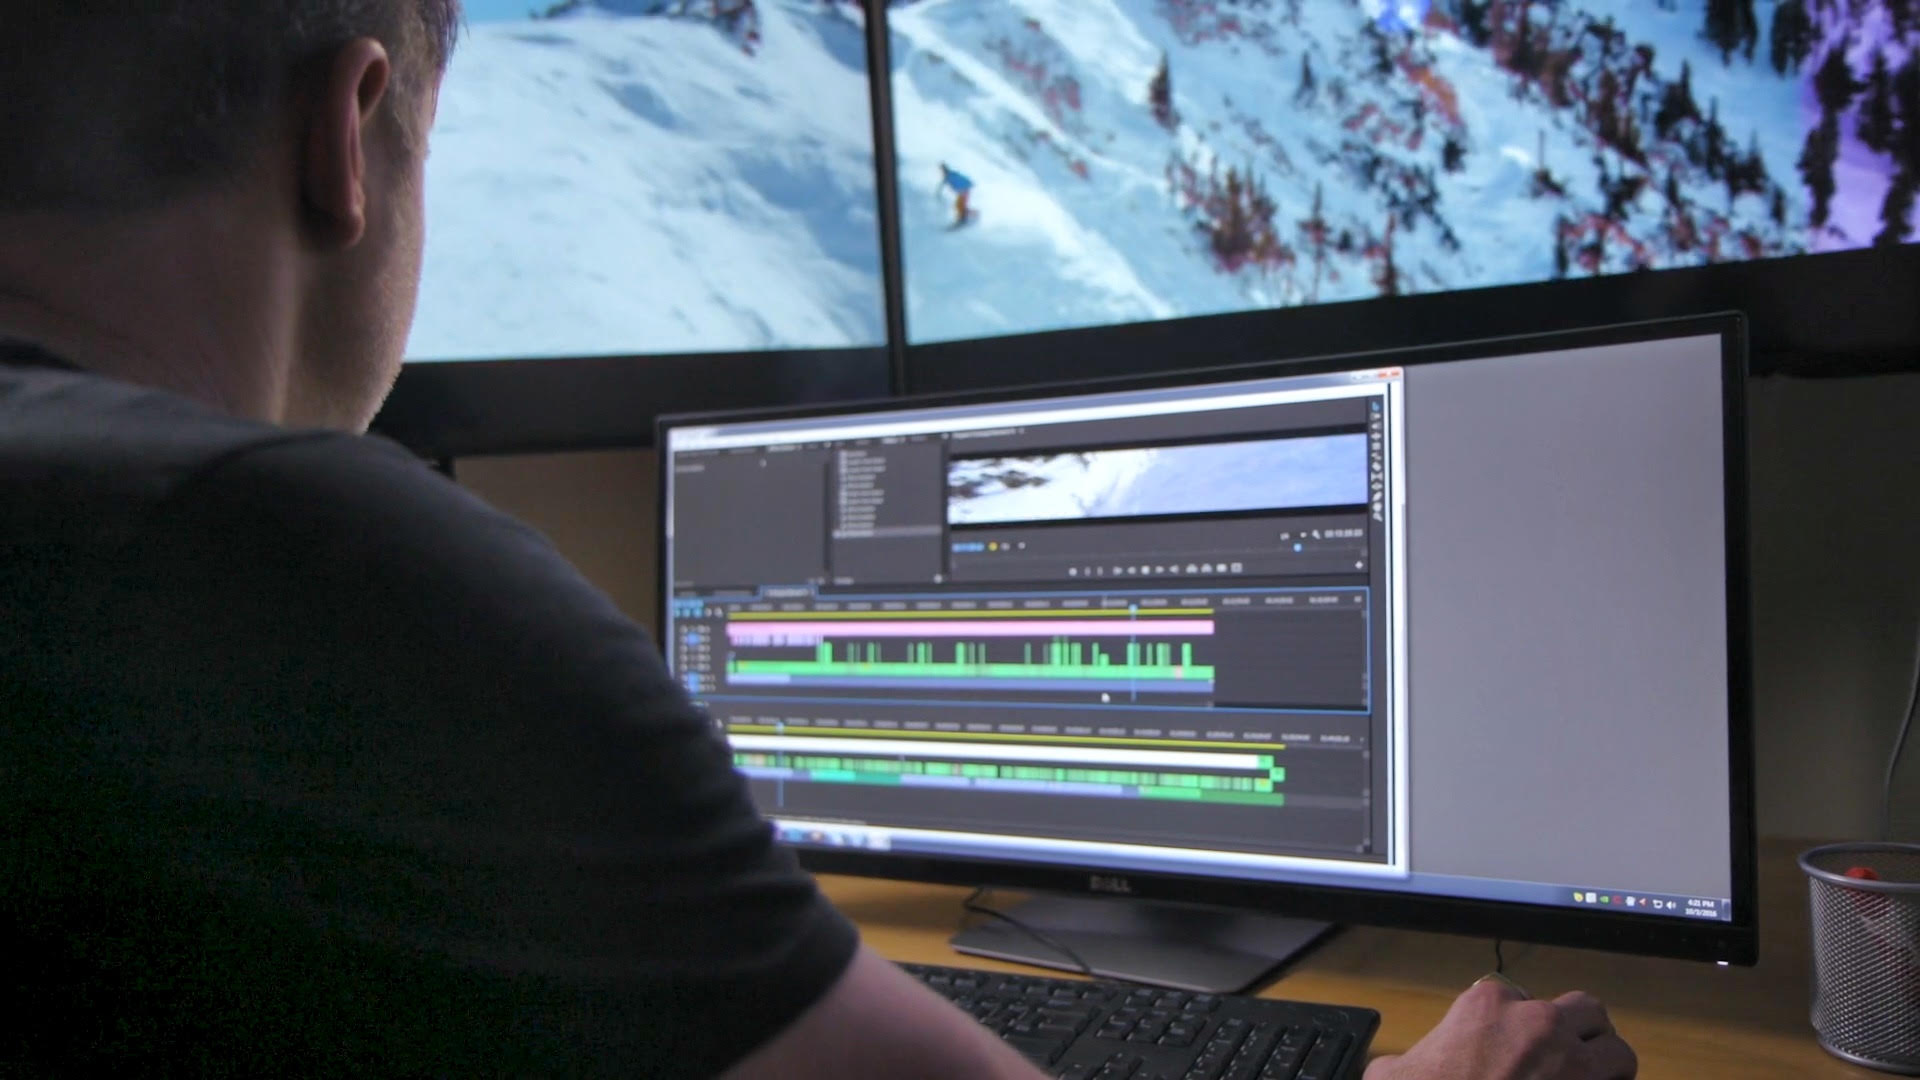The width and height of the screenshot is (1920, 1080).
Task: Toggle the top video track visibility in upper timeline
Action: [683, 629]
